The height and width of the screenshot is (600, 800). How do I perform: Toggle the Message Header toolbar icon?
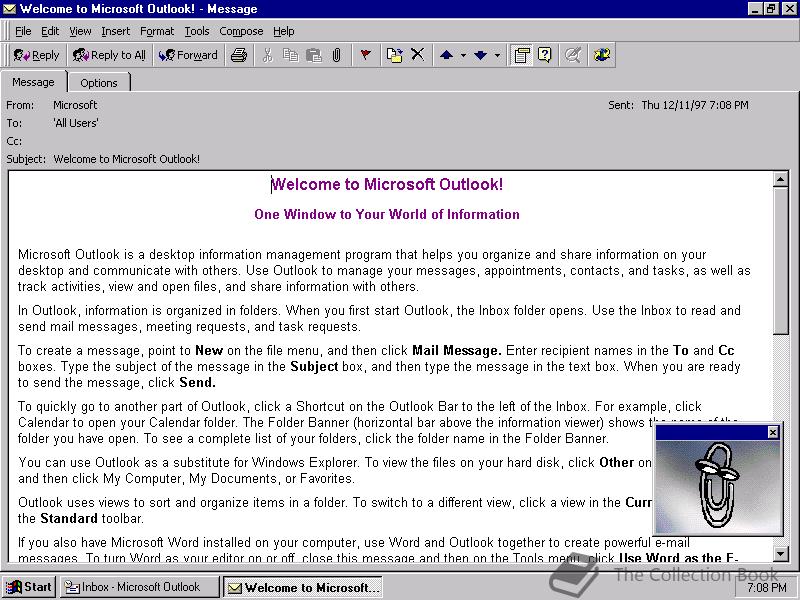[521, 55]
